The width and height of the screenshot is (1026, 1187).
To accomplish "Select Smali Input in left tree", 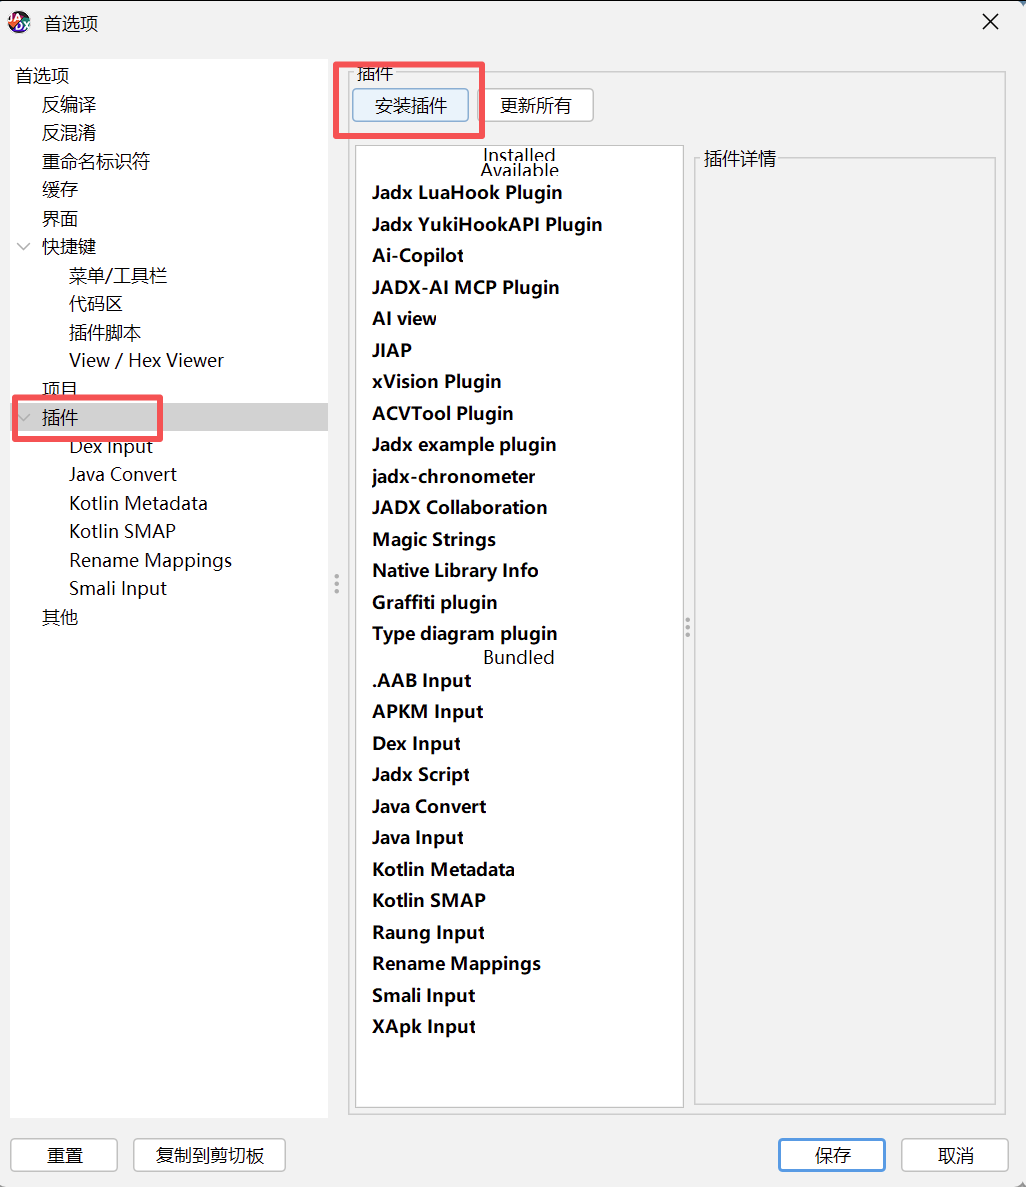I will click(117, 588).
